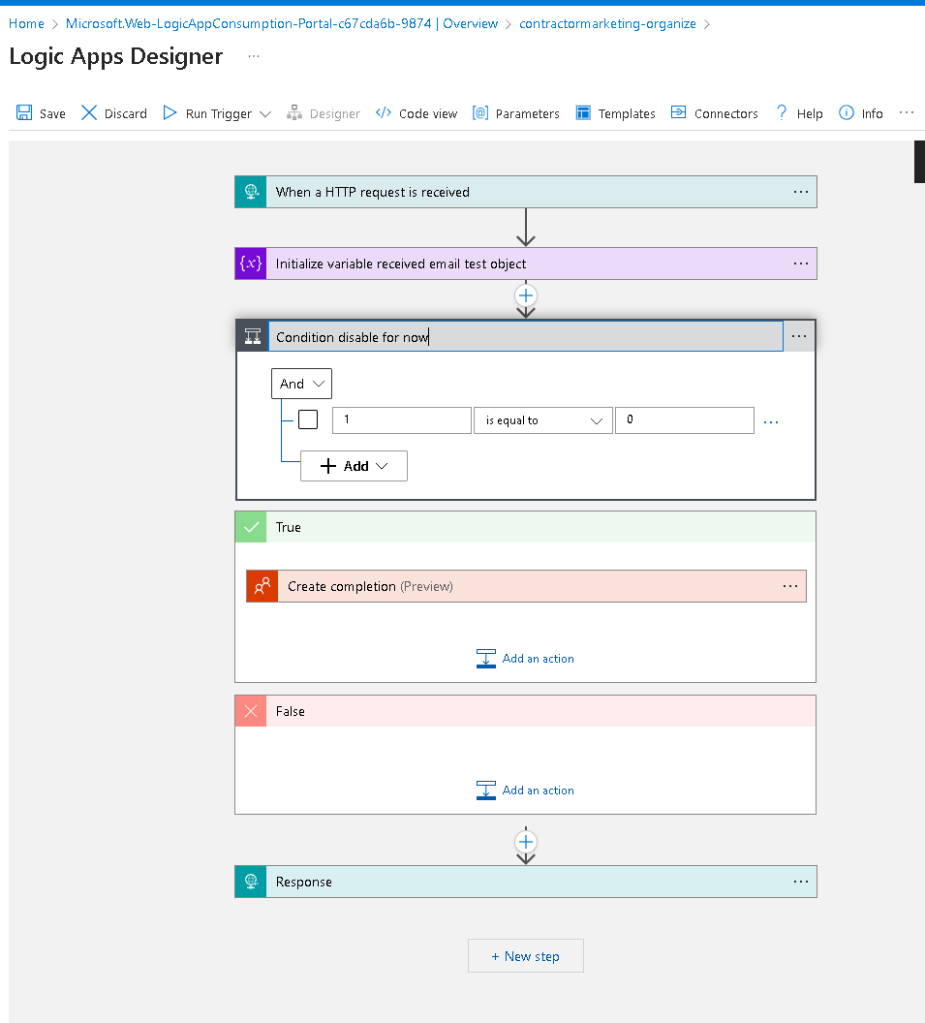The width and height of the screenshot is (925, 1023).
Task: Insert step with plus above Condition
Action: click(526, 296)
